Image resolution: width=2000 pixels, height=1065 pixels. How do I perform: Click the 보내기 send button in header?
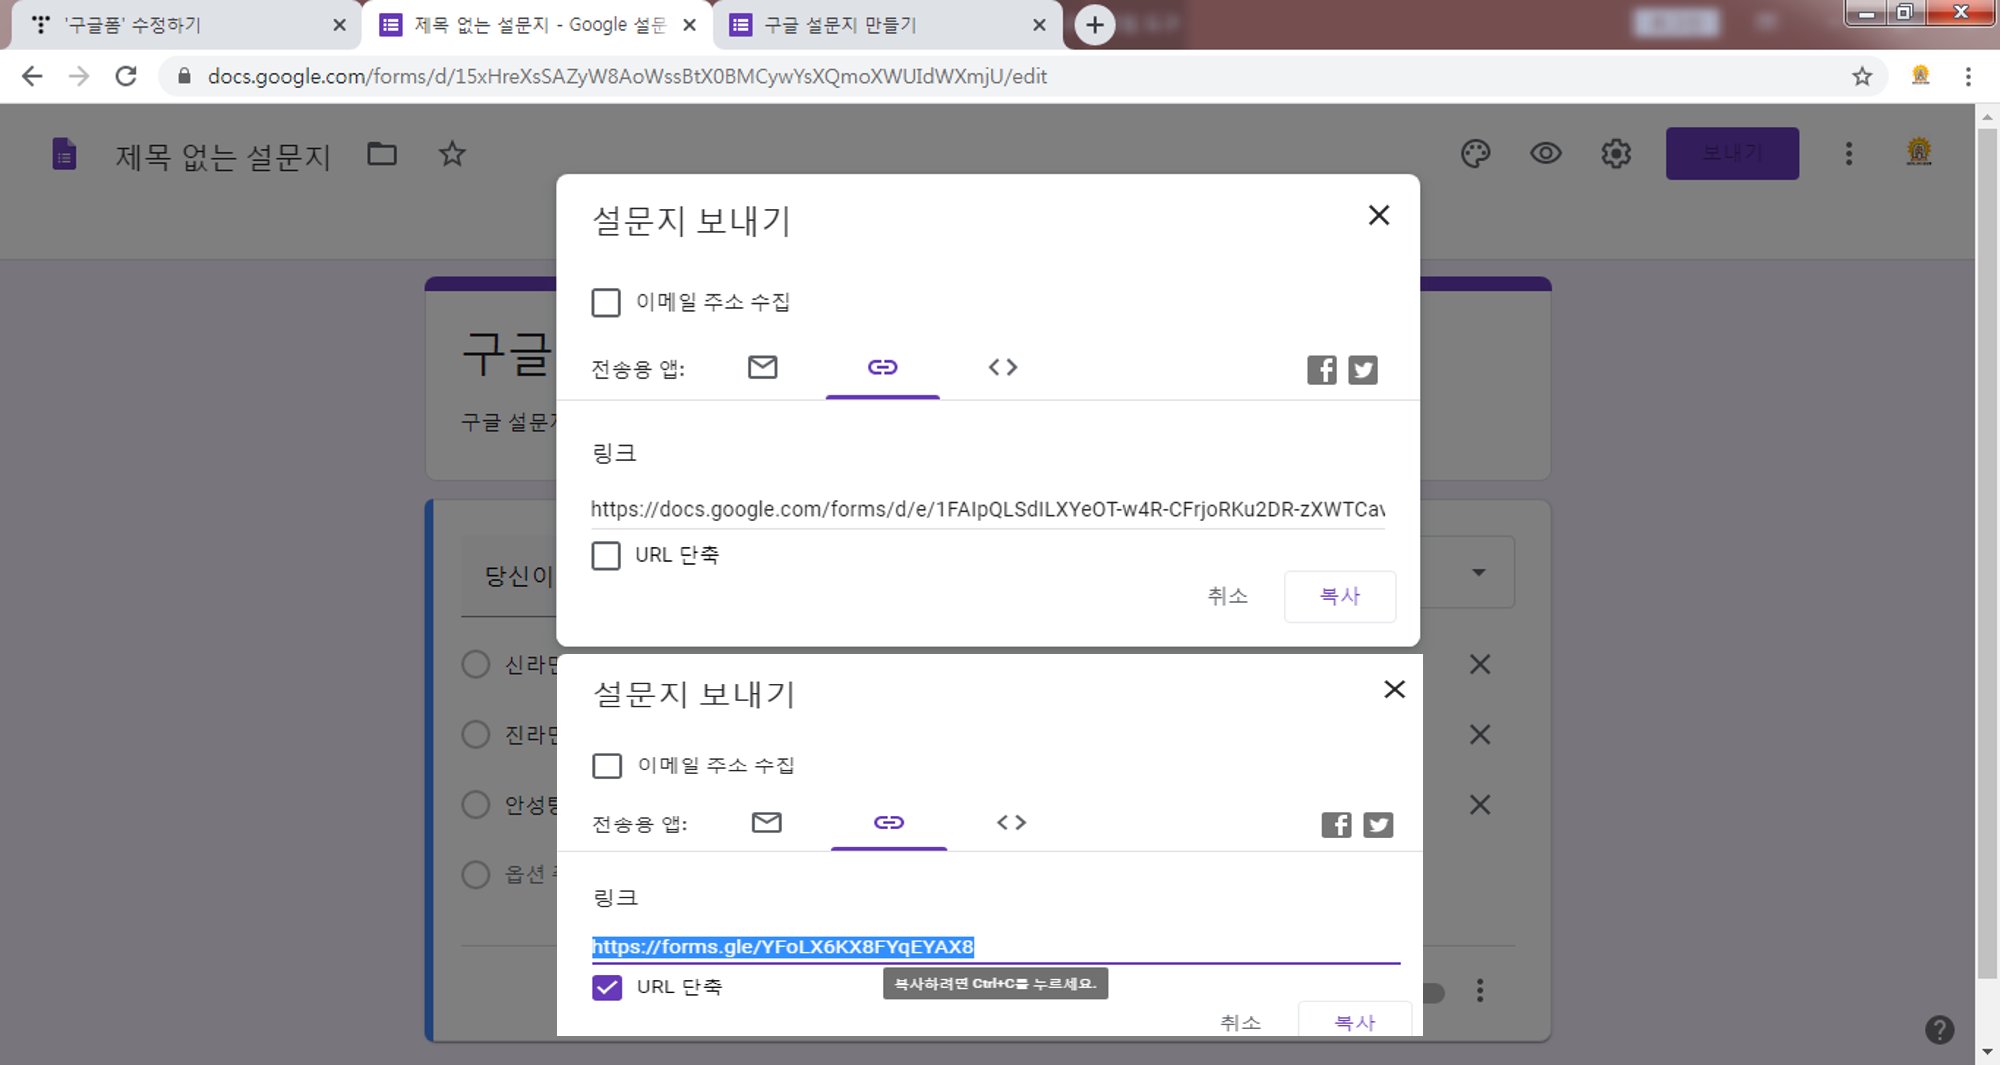click(x=1732, y=154)
